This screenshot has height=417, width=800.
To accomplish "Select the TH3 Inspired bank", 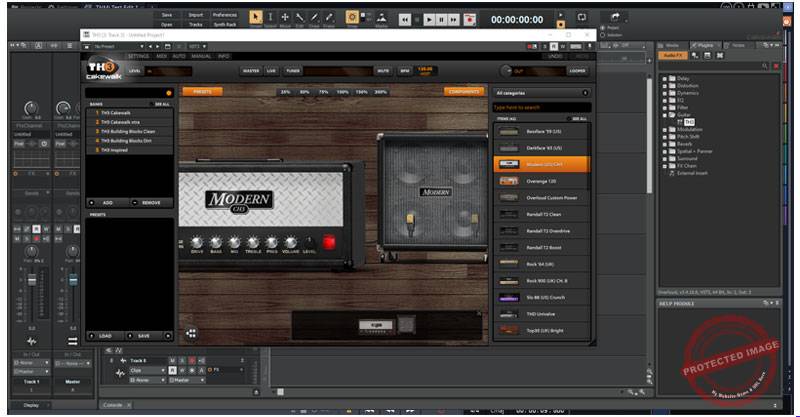I will coord(130,150).
